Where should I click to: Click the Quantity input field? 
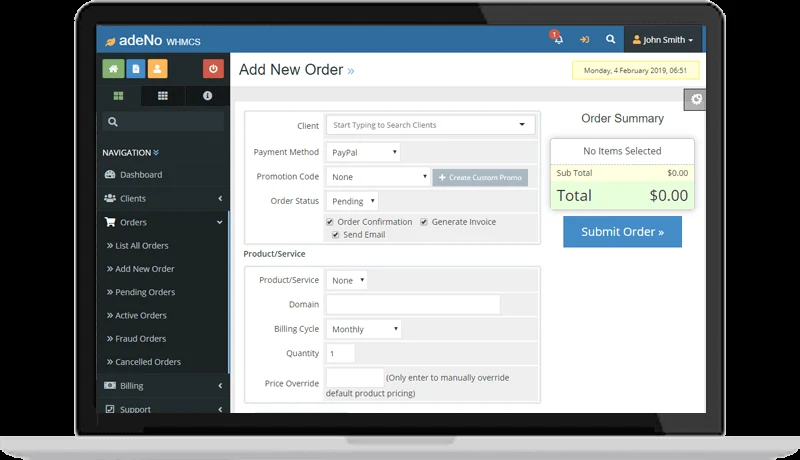click(x=340, y=353)
